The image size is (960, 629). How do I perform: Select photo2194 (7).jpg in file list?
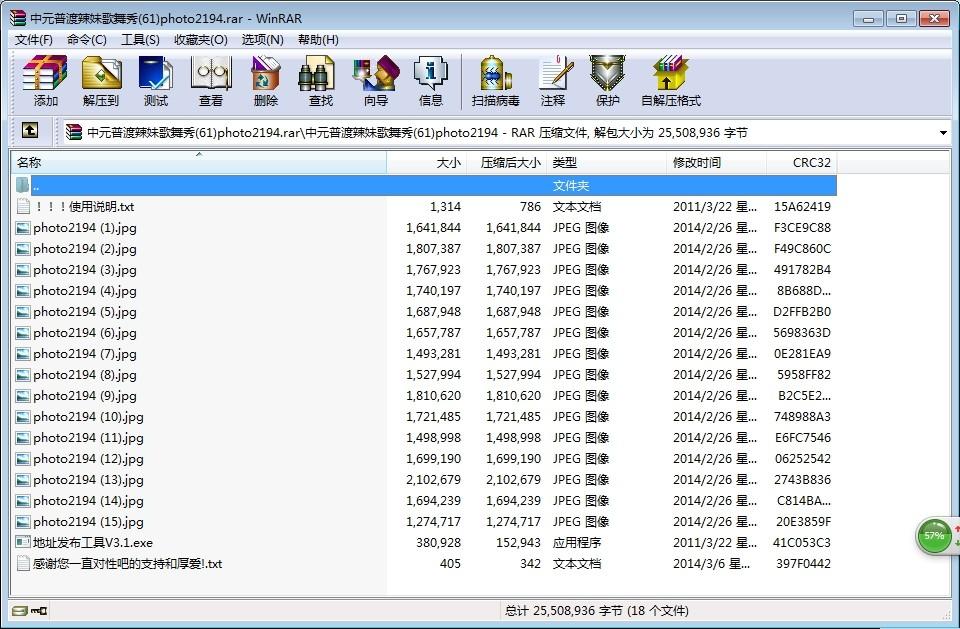[x=85, y=354]
